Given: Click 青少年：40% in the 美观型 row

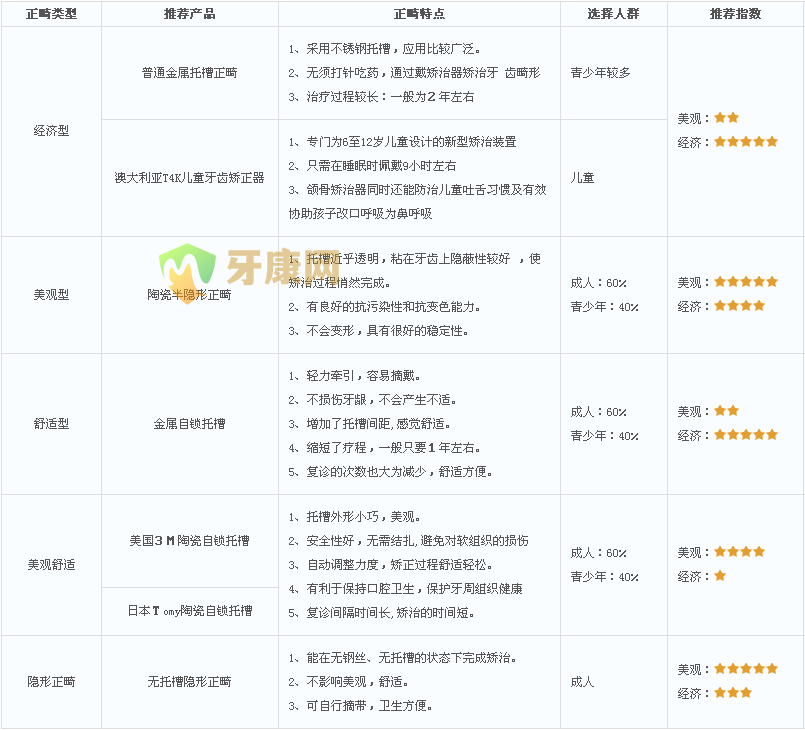Looking at the screenshot, I should tap(604, 307).
